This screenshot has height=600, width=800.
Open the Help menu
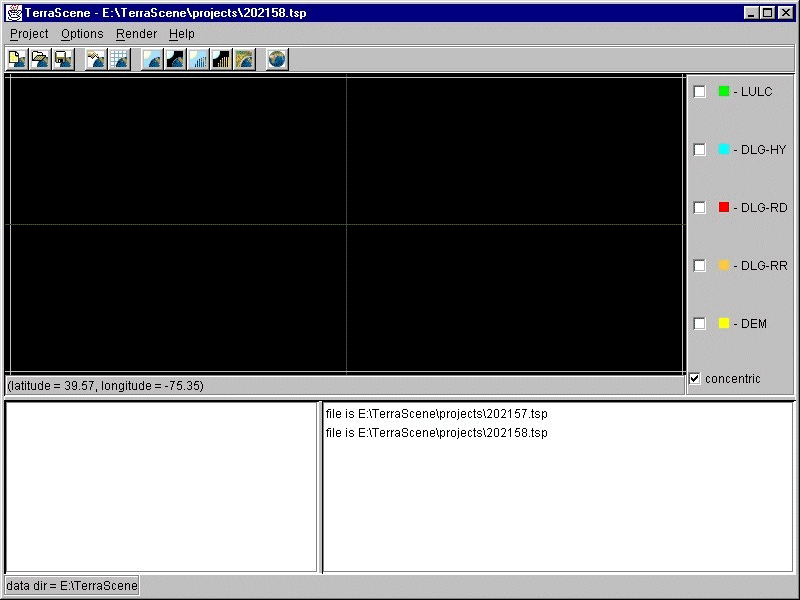pos(182,34)
